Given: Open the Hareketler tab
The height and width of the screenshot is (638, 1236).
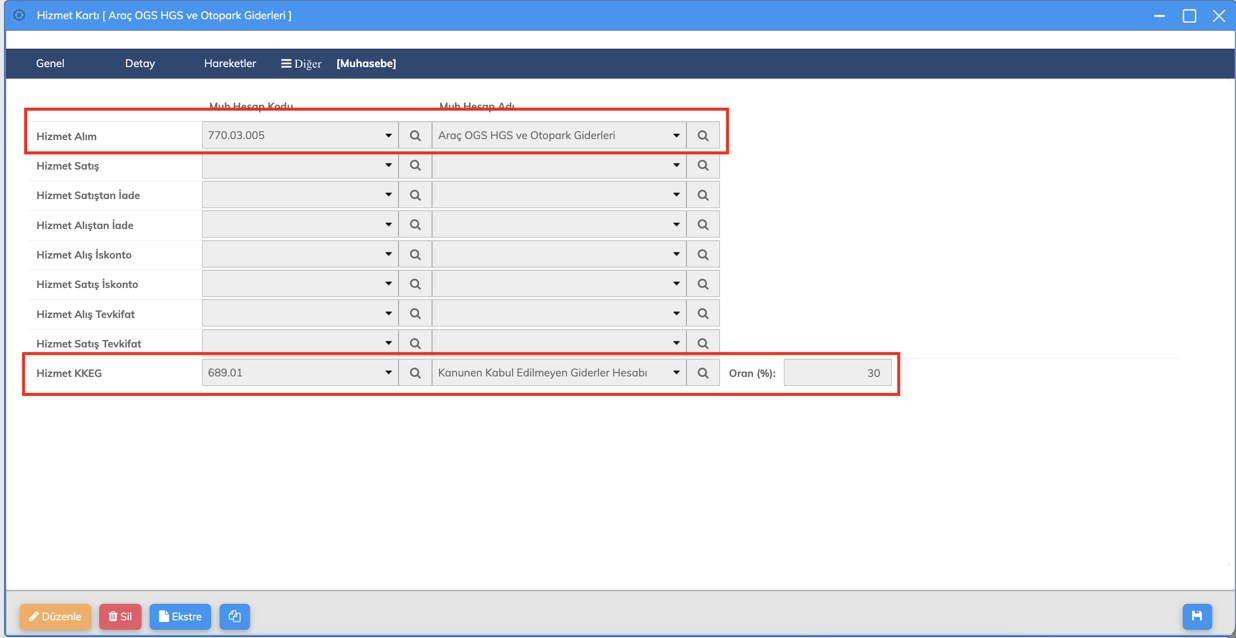Looking at the screenshot, I should (x=230, y=63).
